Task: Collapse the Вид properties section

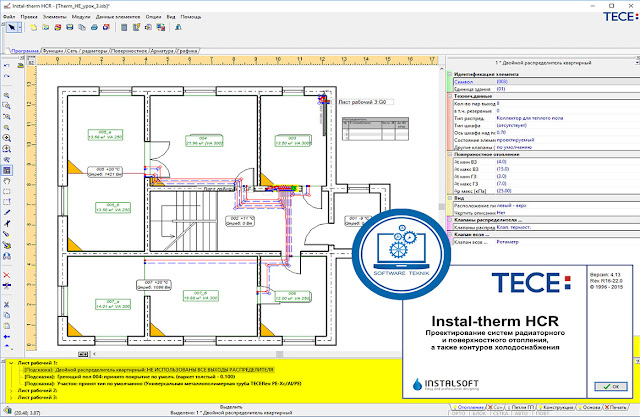Action: coord(449,198)
